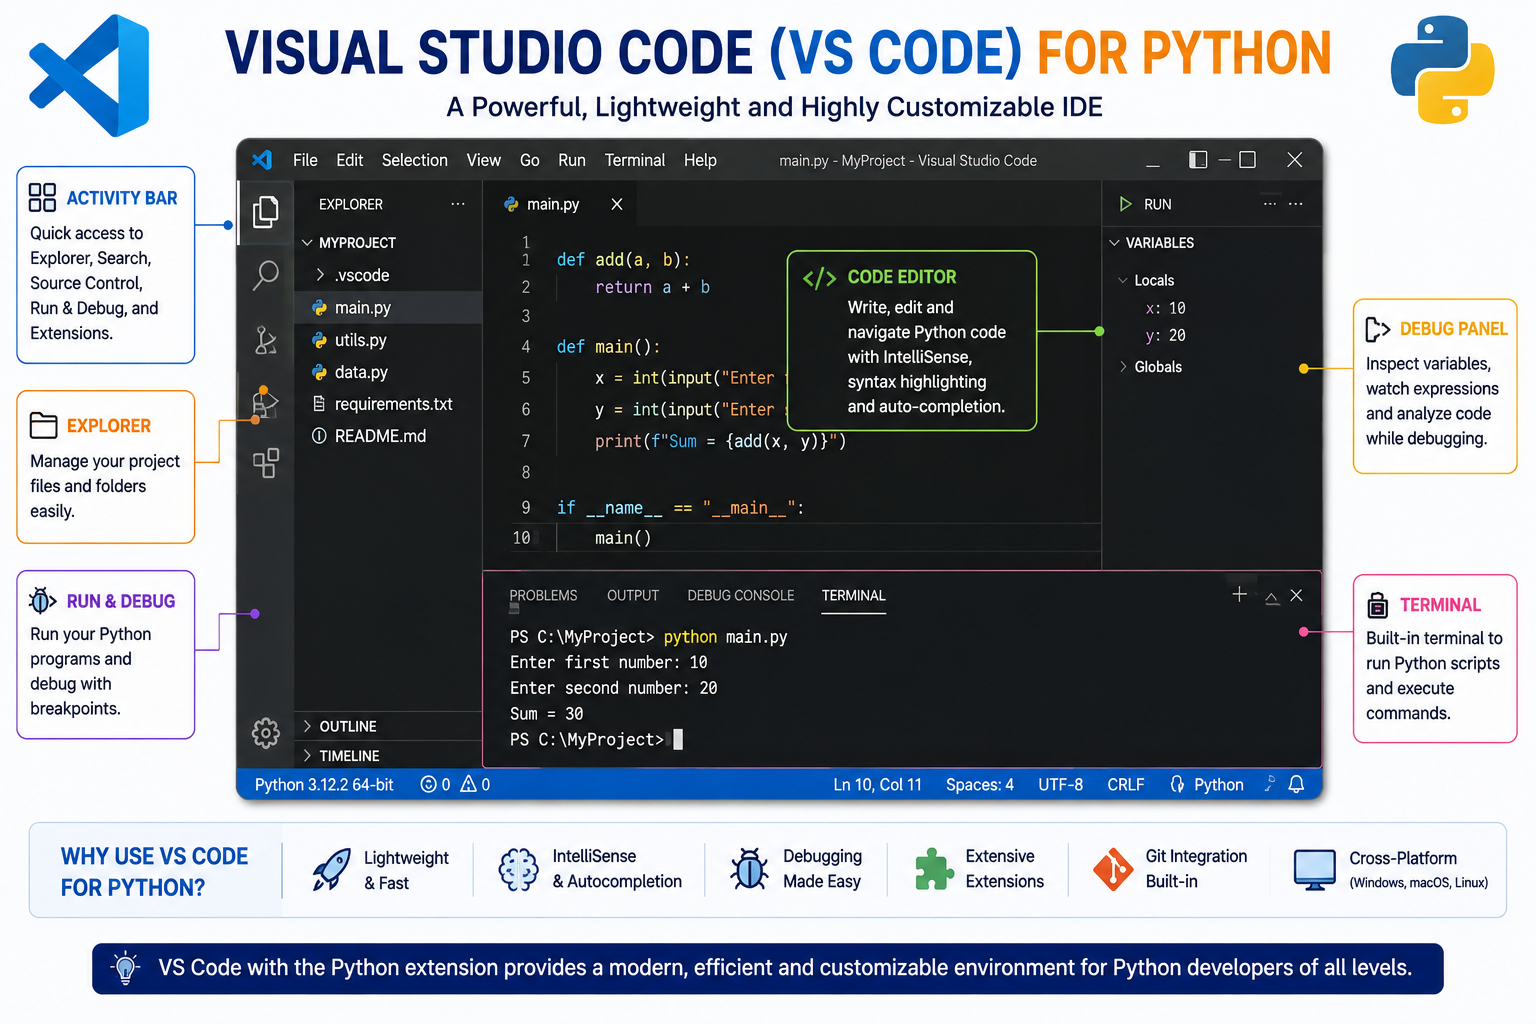Screen dimensions: 1536x1024
Task: Click the warnings count in status bar
Action: [x=475, y=785]
